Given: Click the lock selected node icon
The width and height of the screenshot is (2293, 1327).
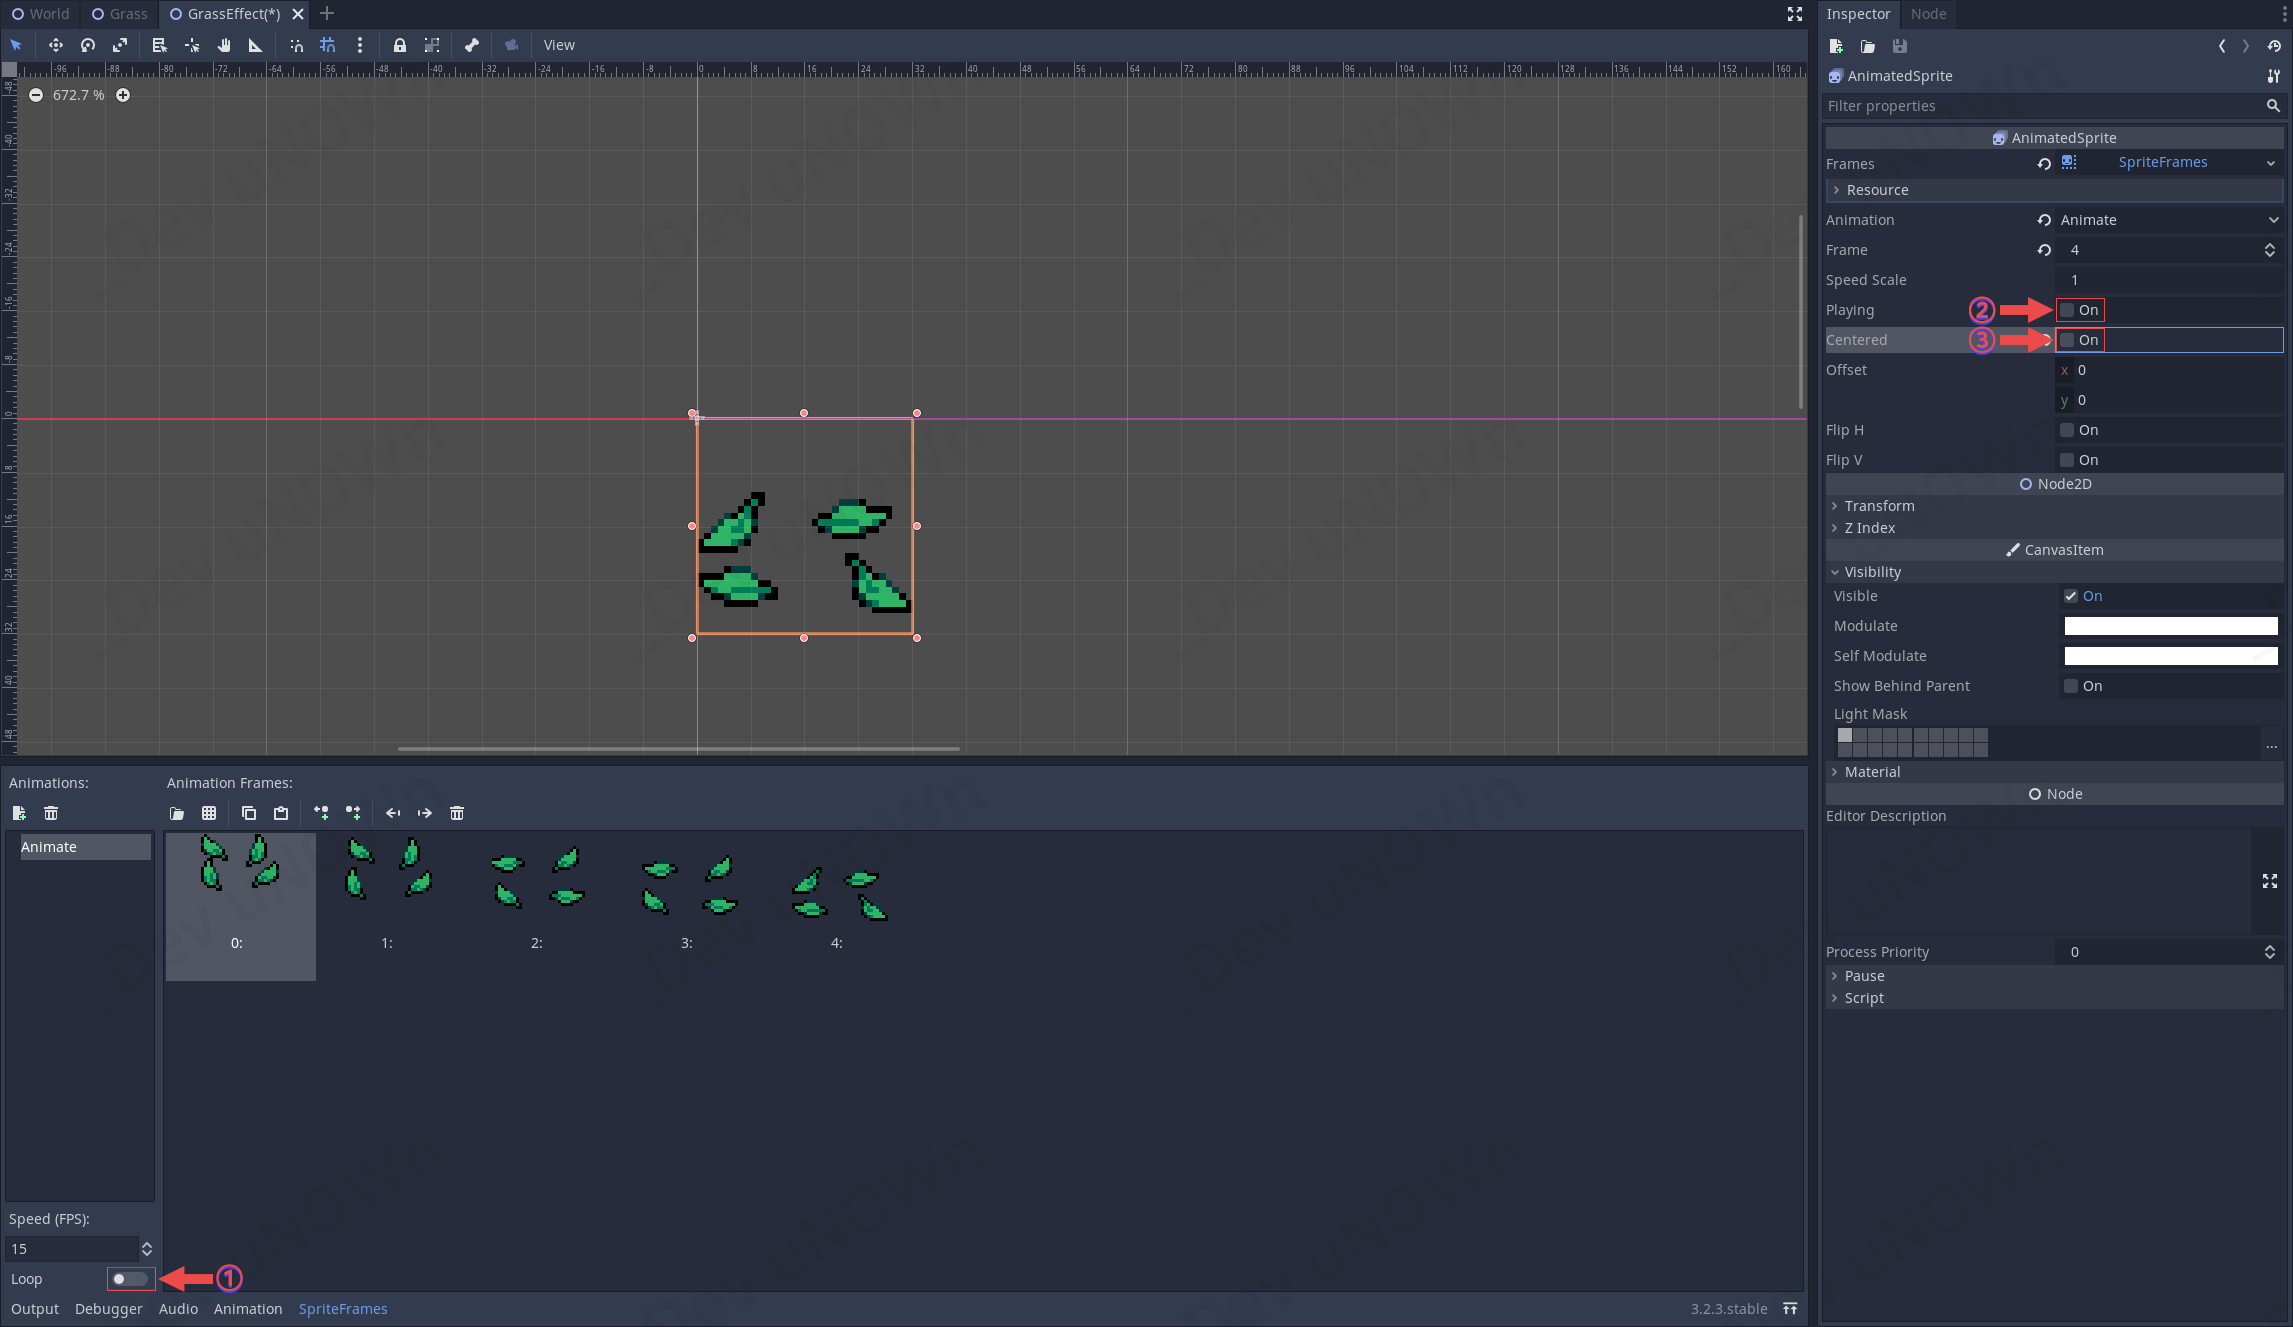Looking at the screenshot, I should [x=399, y=45].
